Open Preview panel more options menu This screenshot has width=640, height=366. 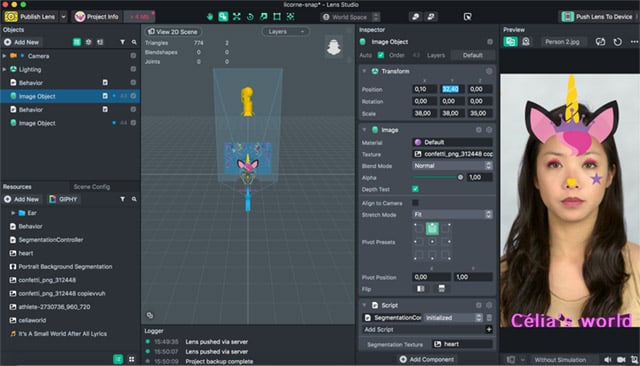(x=634, y=42)
